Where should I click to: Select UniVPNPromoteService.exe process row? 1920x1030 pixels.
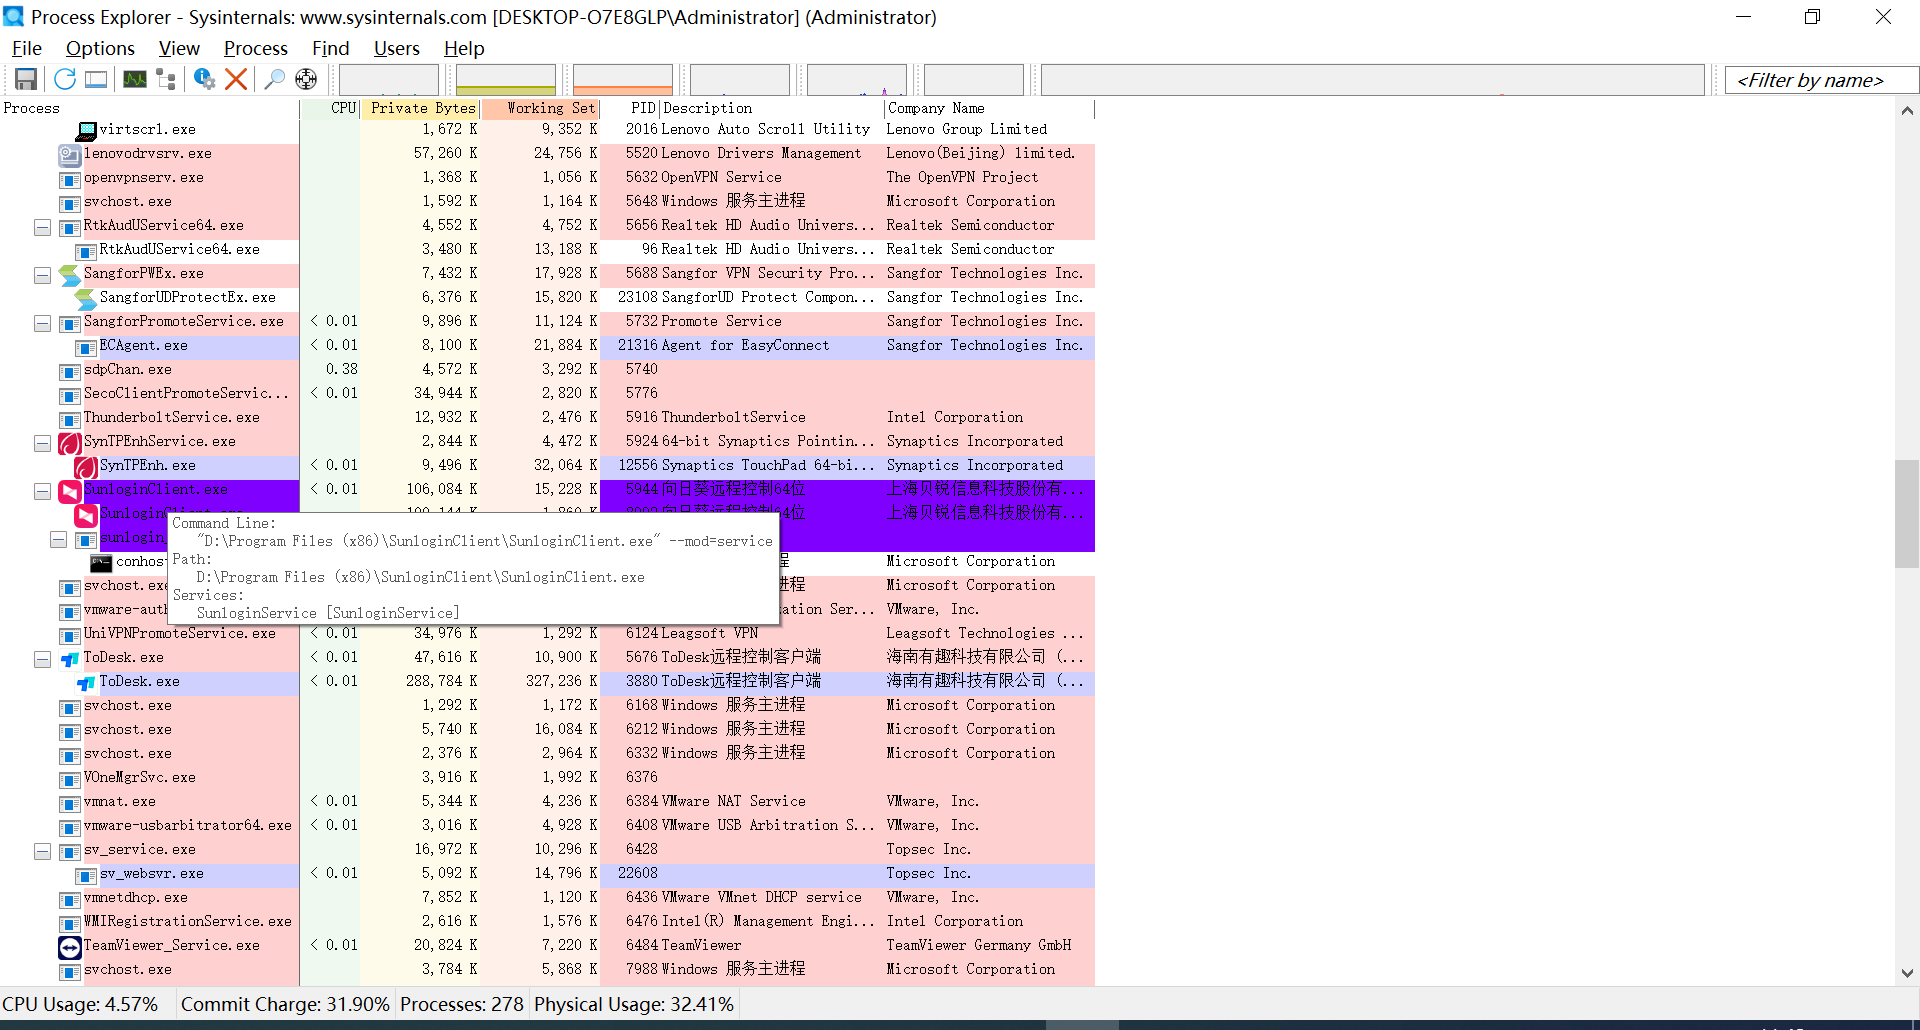547,634
